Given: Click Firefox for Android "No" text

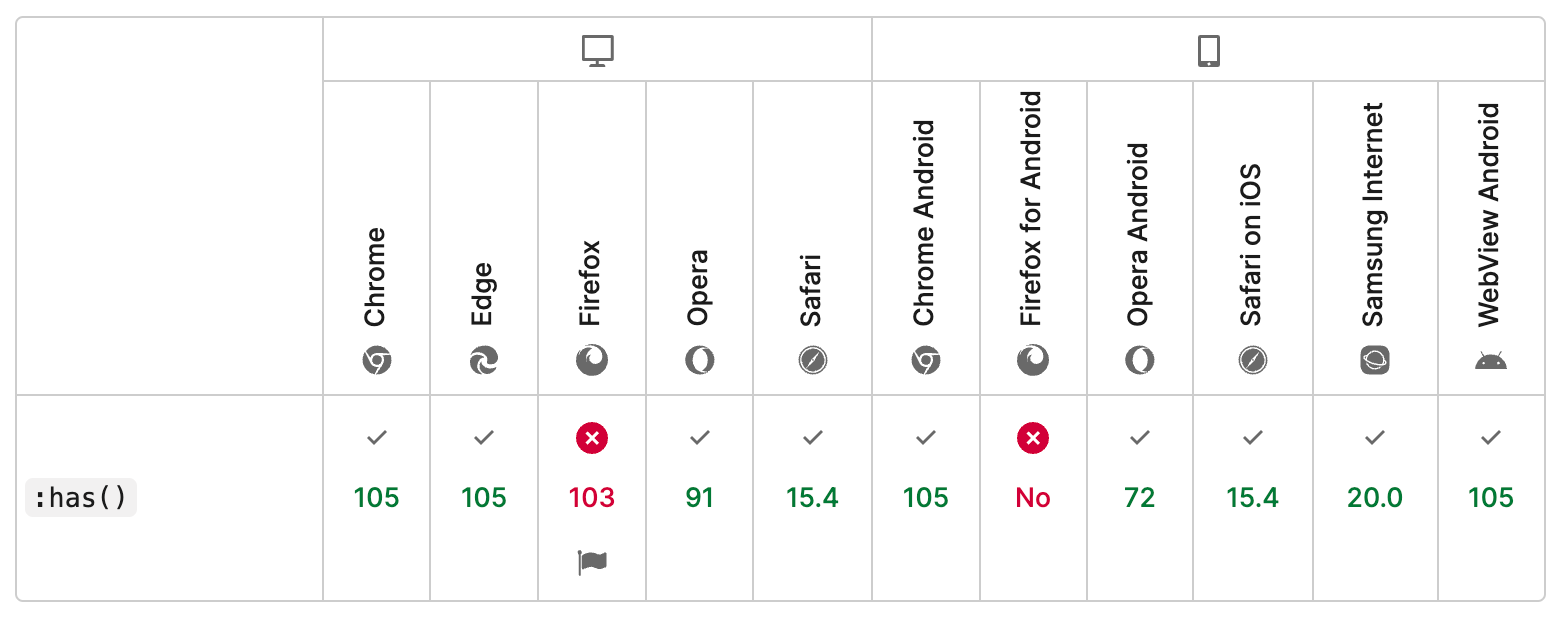Looking at the screenshot, I should click(1033, 497).
